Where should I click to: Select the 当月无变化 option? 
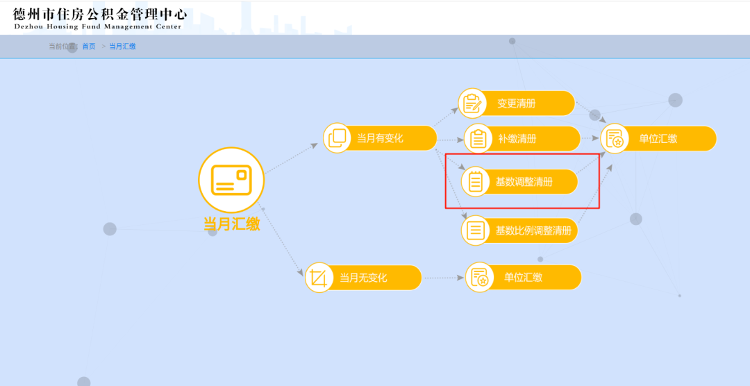pos(363,277)
